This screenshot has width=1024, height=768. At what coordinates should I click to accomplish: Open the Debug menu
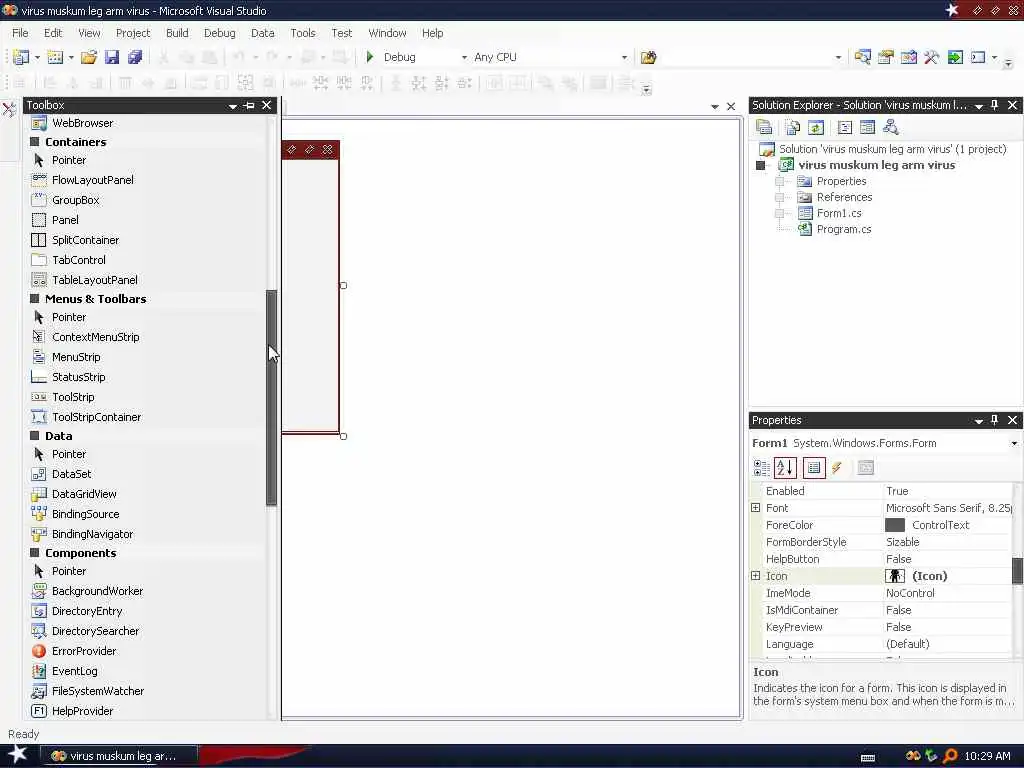coord(219,33)
